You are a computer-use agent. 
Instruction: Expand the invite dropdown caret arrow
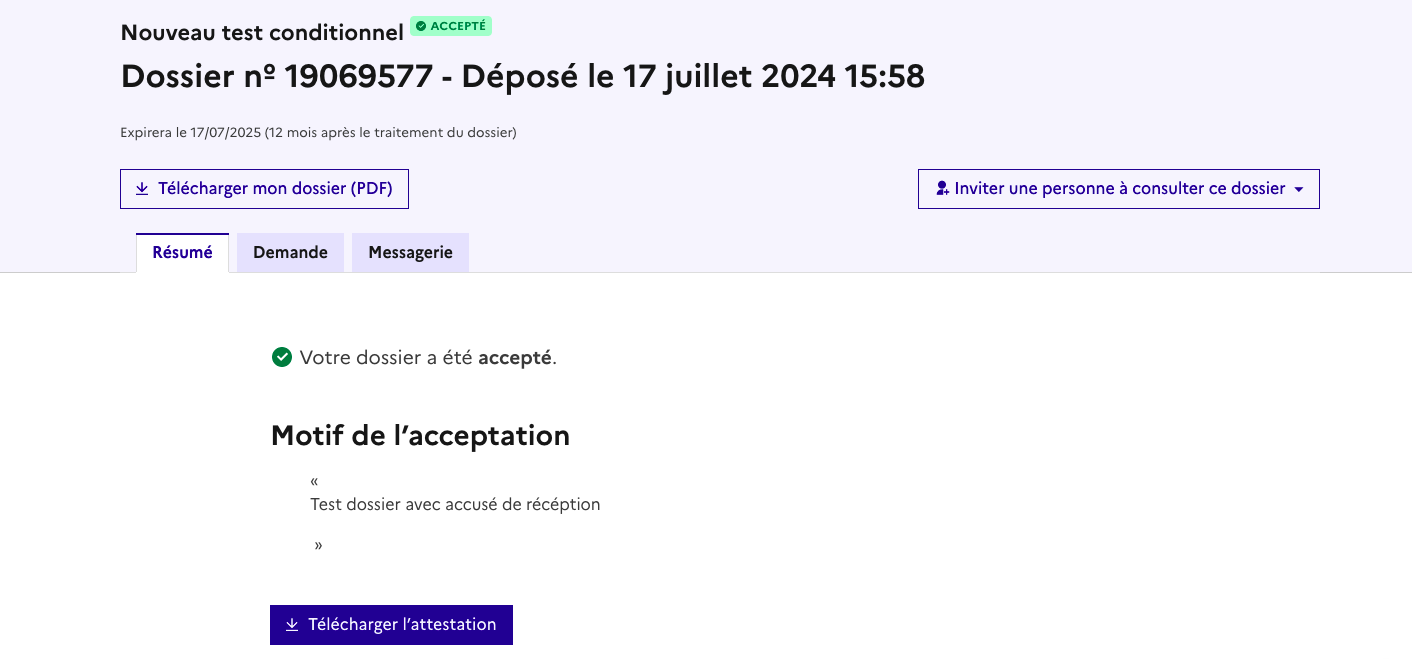pos(1299,189)
